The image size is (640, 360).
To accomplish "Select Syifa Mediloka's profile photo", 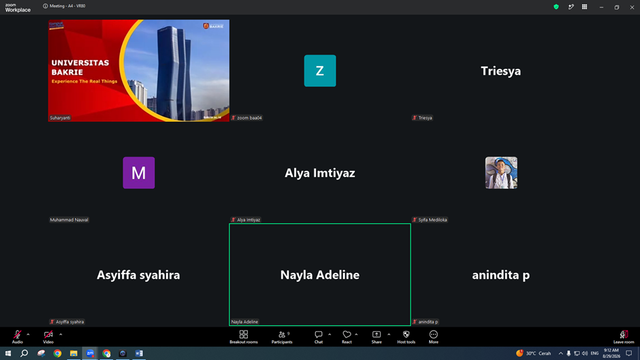I will 501,173.
